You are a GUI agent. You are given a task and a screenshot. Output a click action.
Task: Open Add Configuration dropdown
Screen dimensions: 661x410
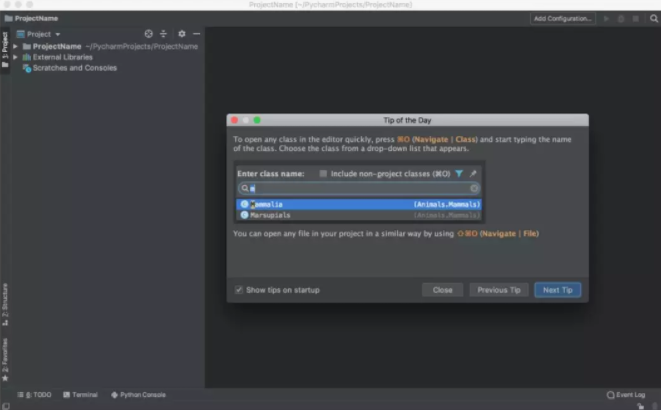pyautogui.click(x=562, y=19)
